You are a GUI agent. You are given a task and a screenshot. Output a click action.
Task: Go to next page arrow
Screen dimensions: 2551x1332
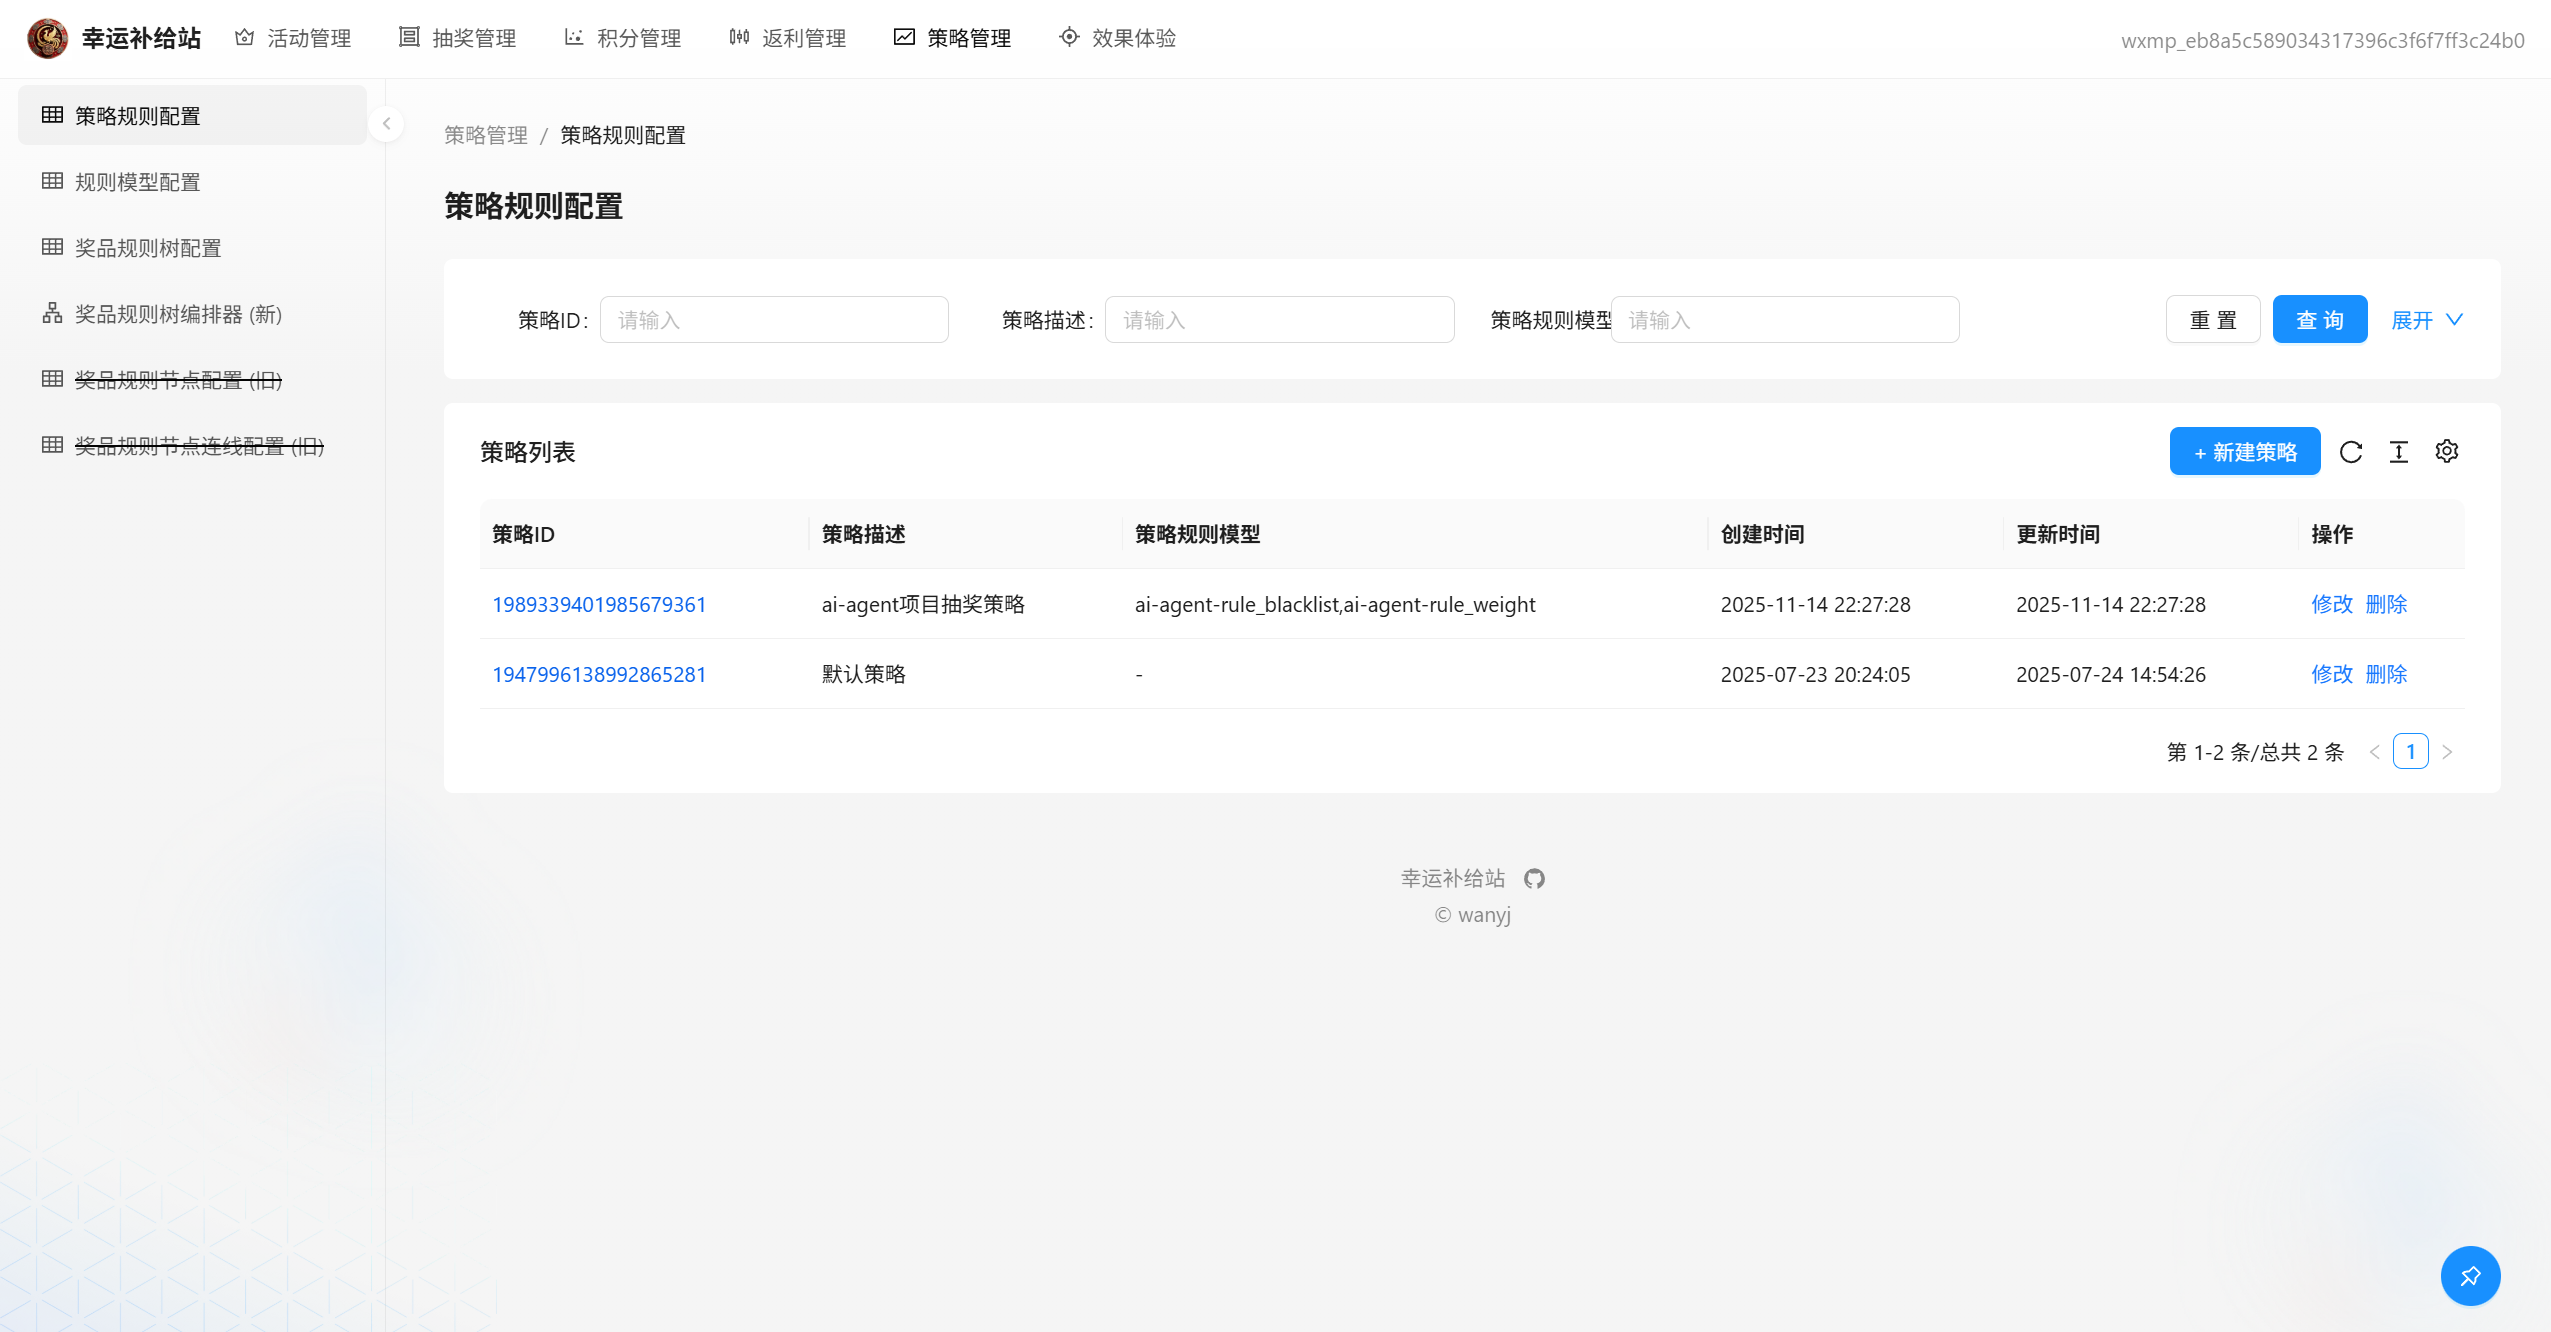(2447, 752)
